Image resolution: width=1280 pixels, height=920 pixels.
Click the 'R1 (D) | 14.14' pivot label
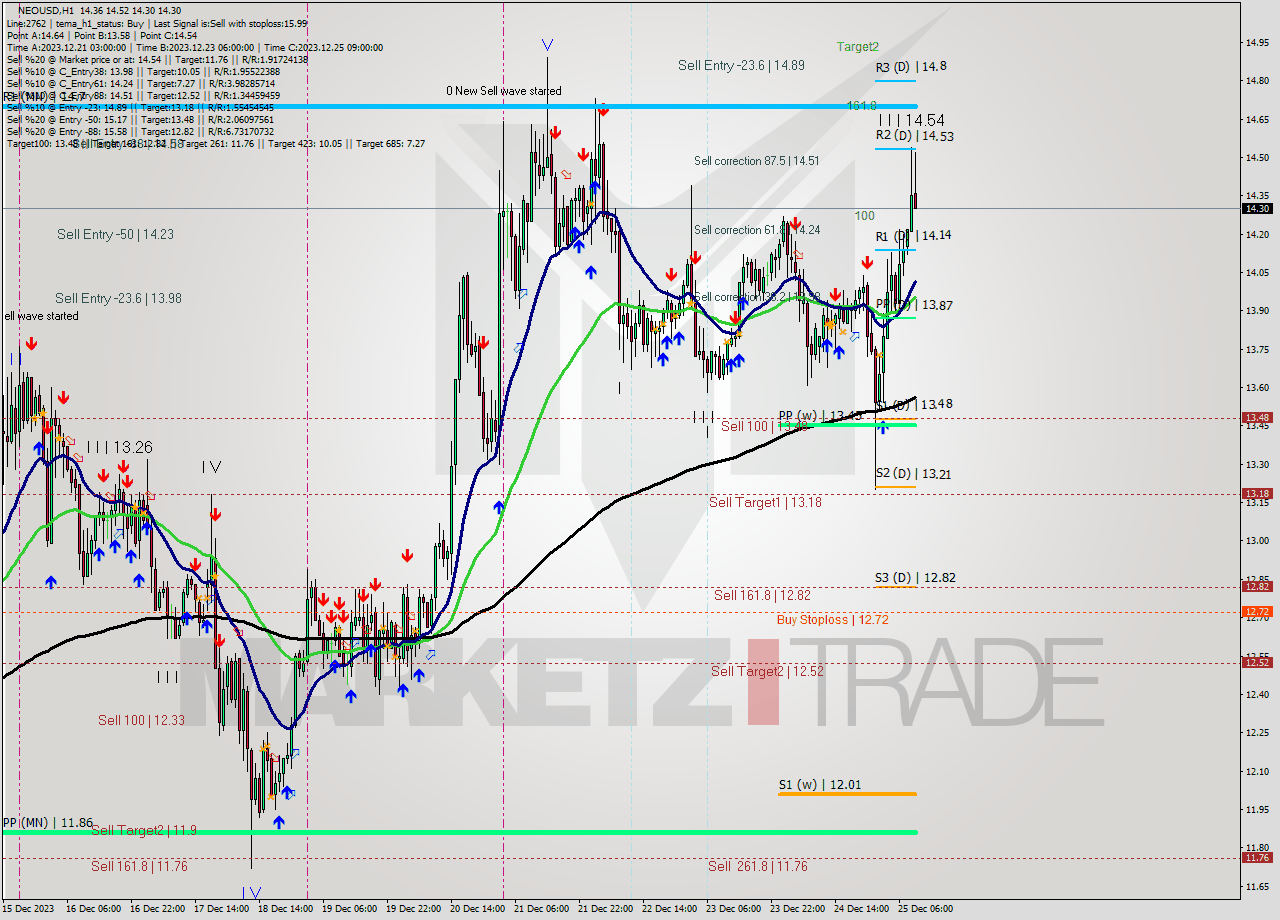pyautogui.click(x=913, y=236)
